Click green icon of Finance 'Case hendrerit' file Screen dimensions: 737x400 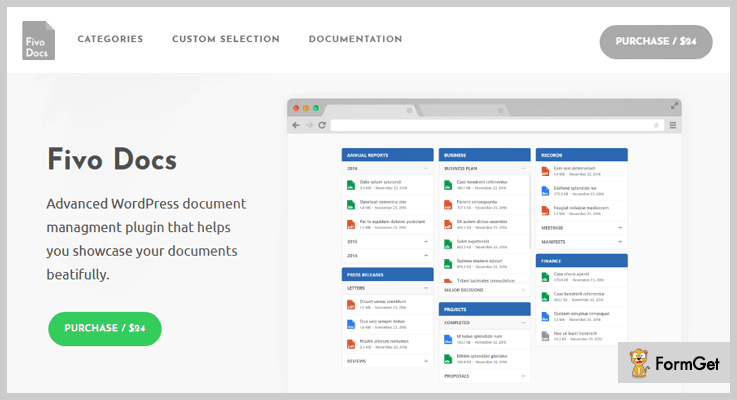(x=545, y=297)
